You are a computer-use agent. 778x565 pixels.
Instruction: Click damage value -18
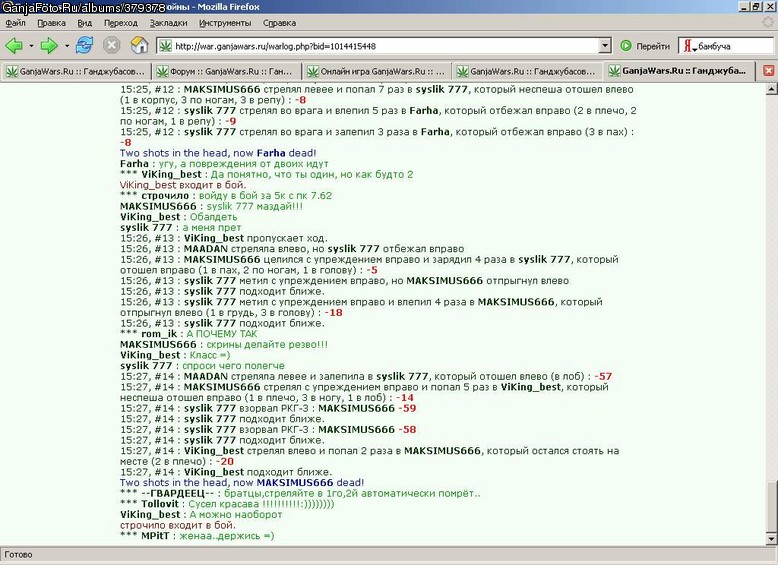tap(333, 313)
